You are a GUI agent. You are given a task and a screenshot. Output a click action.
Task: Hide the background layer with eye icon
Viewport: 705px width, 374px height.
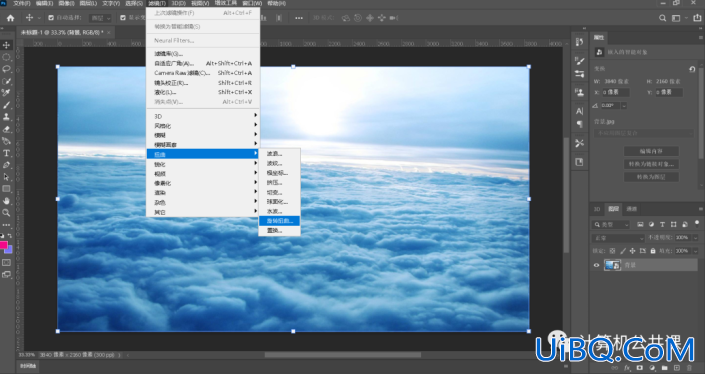596,265
